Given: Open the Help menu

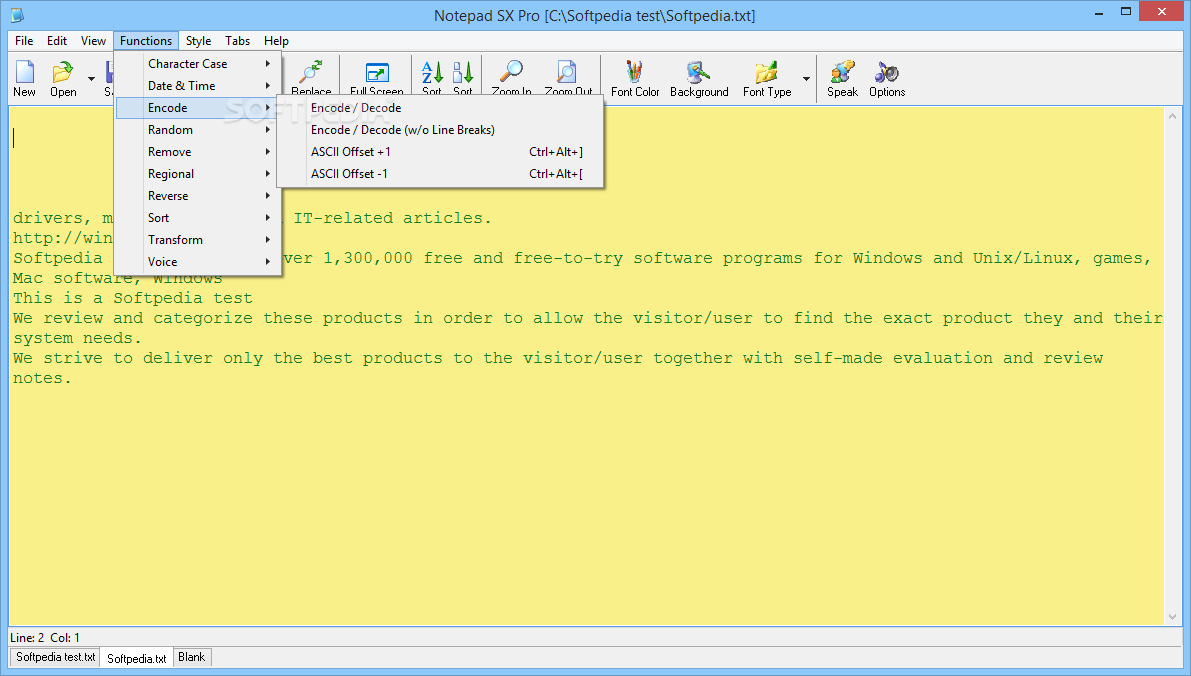Looking at the screenshot, I should click(276, 41).
